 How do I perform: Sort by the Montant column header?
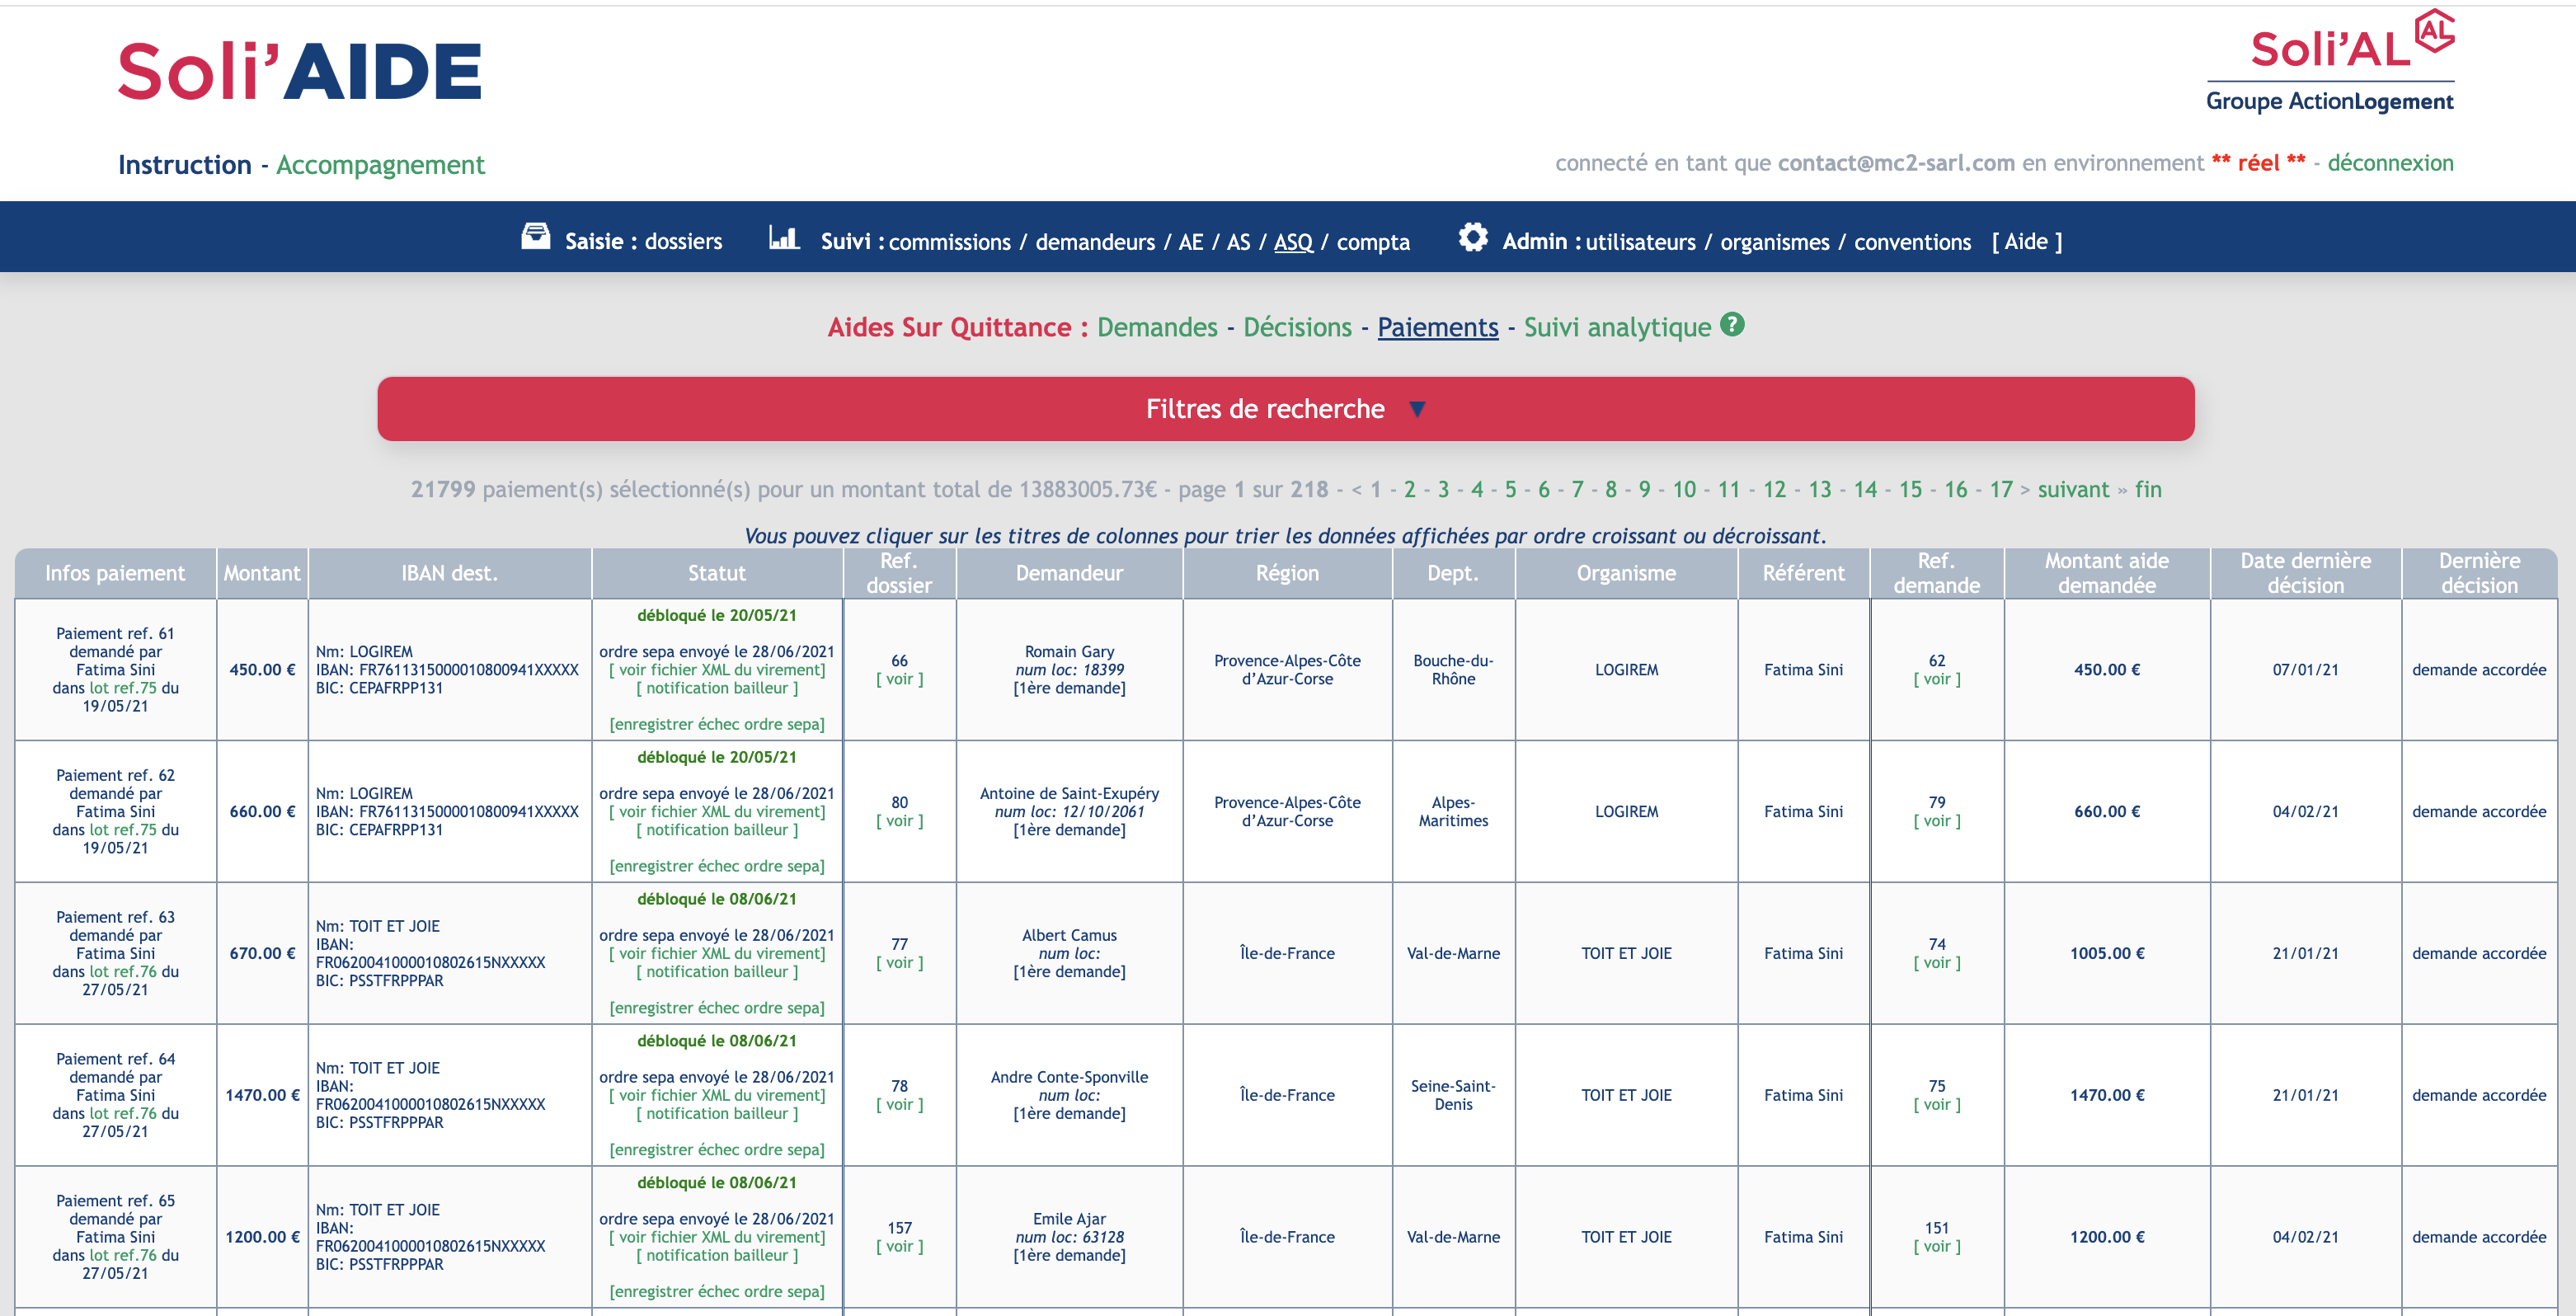click(x=262, y=573)
